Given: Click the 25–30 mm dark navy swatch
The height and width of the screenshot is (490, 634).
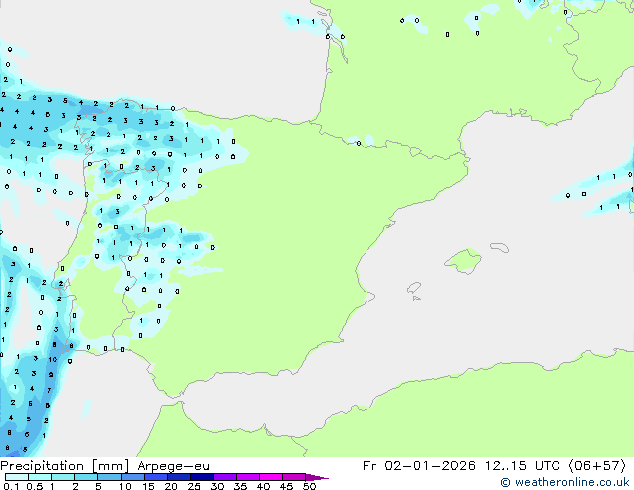Looking at the screenshot, I should (x=202, y=477).
